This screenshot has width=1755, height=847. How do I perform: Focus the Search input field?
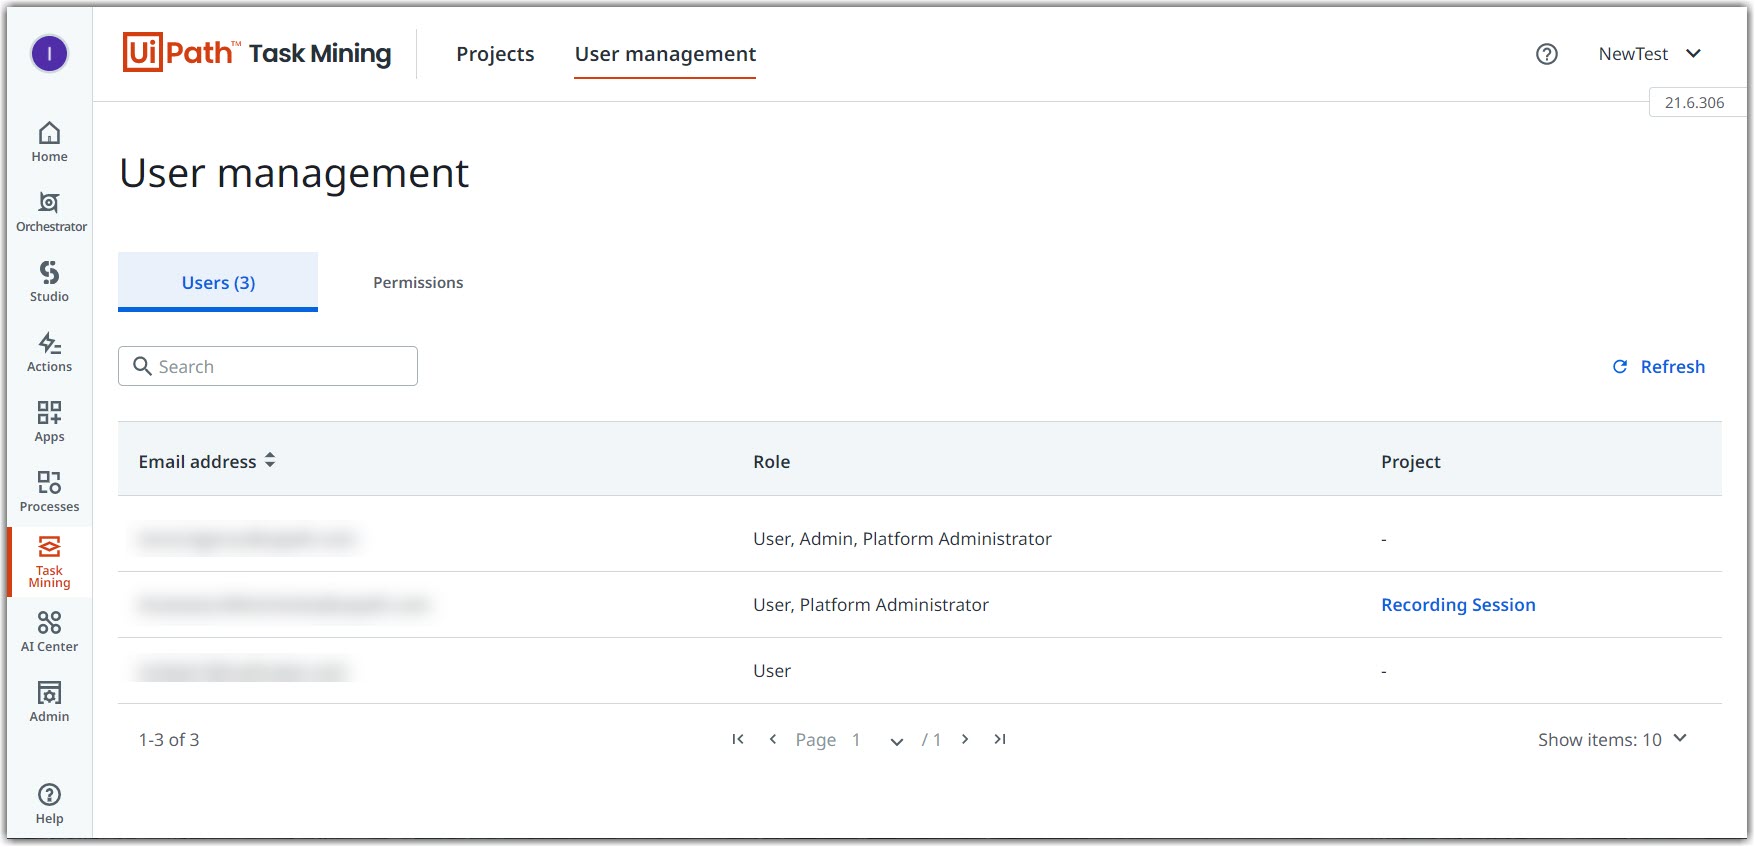(x=268, y=366)
